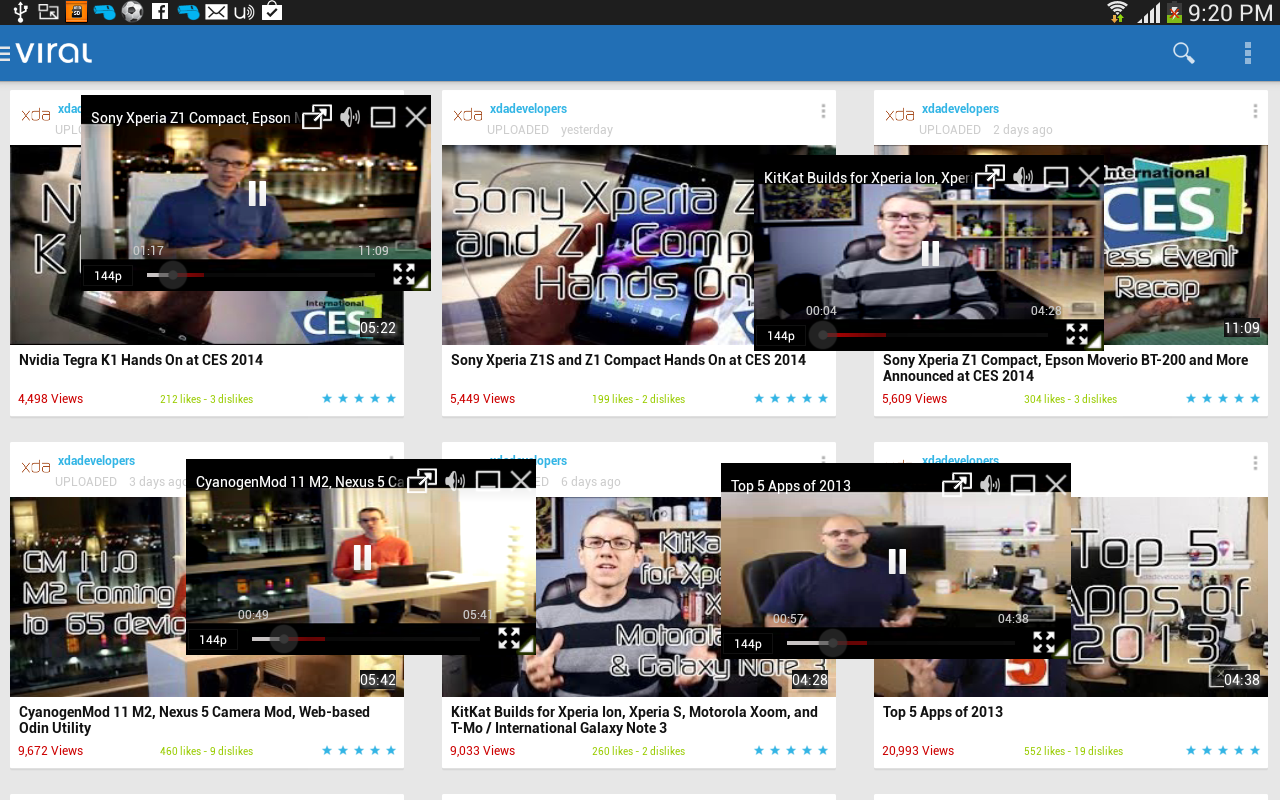
Task: Go fullscreen in the player showing 01:17
Action: click(404, 274)
